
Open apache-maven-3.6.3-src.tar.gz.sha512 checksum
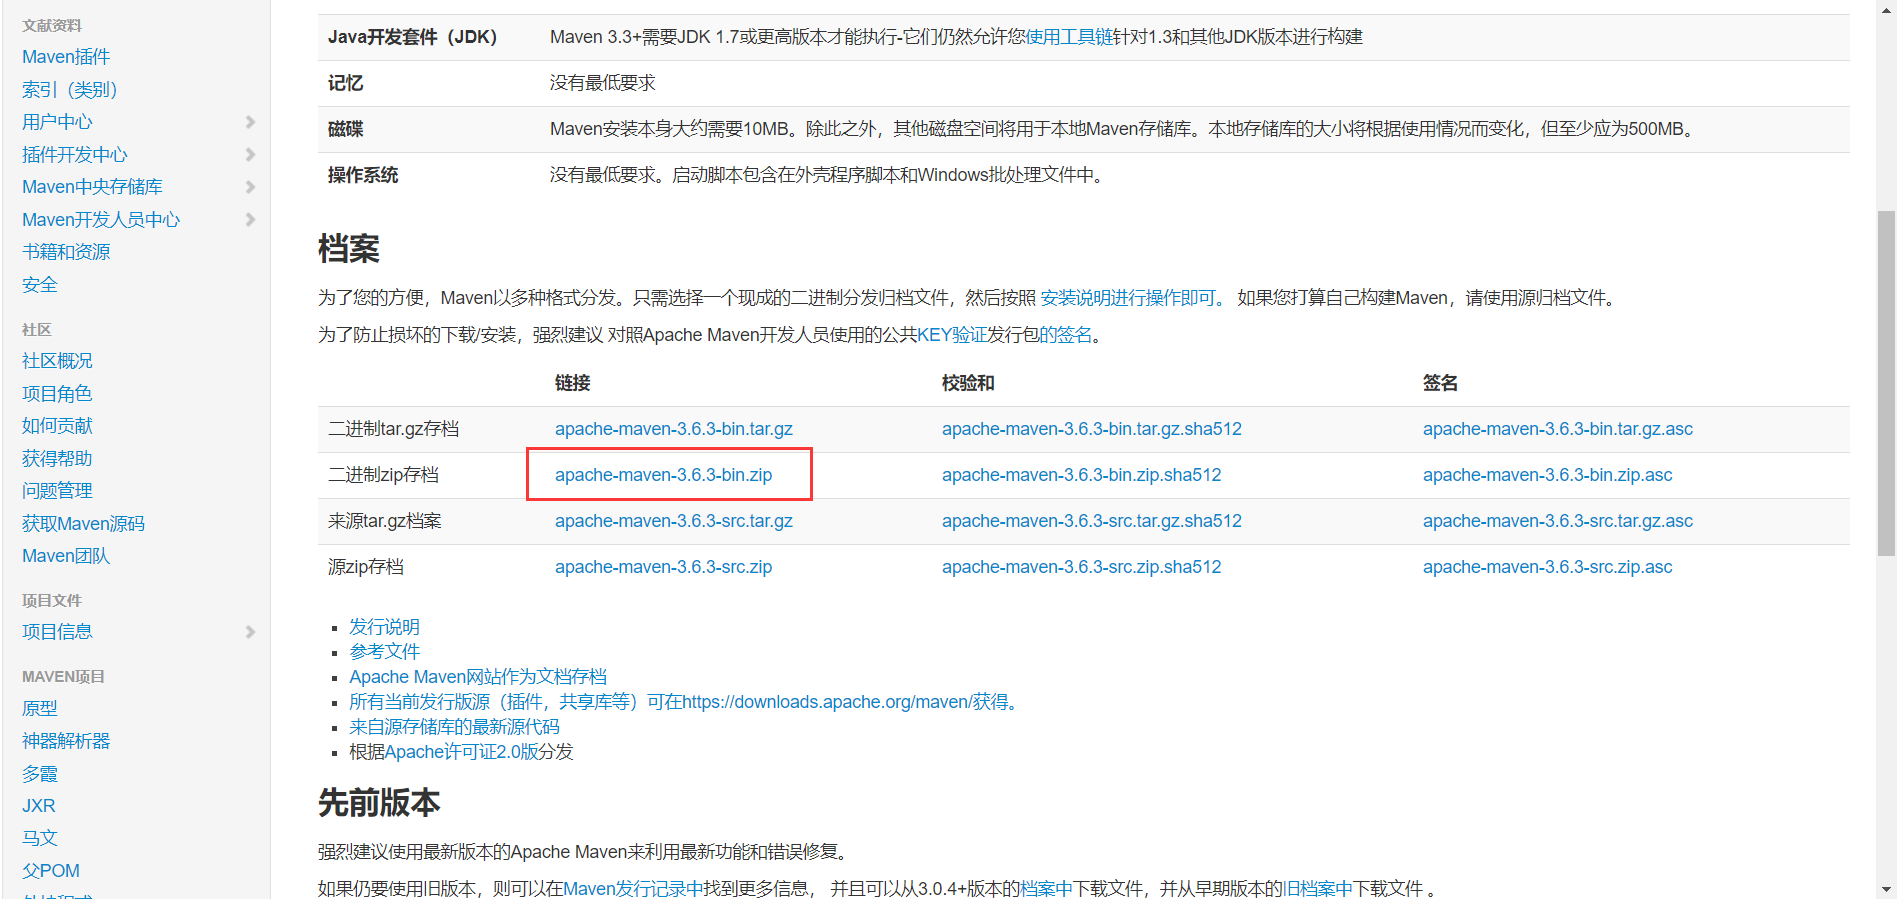pyautogui.click(x=1092, y=521)
